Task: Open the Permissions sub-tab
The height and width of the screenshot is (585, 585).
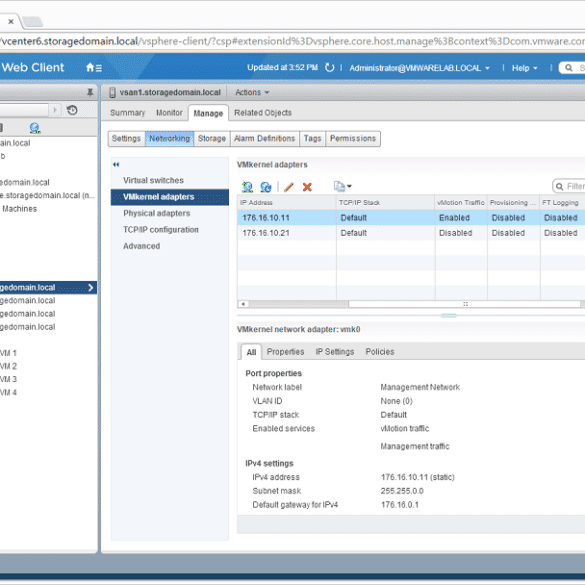Action: coord(353,138)
